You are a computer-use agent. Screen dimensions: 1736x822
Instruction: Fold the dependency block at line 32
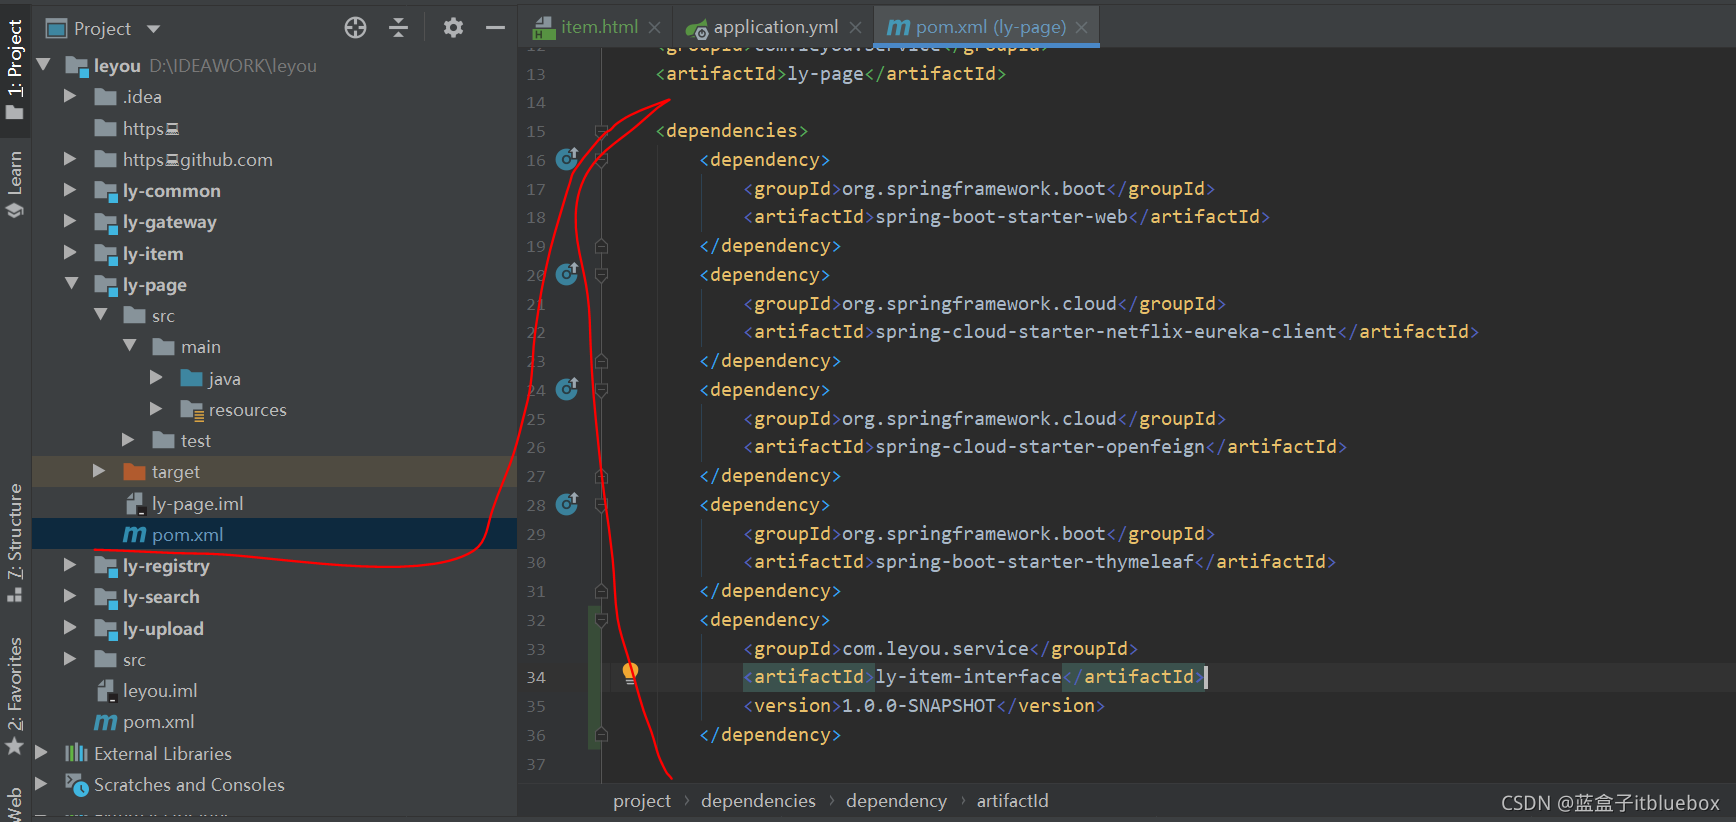(x=601, y=620)
